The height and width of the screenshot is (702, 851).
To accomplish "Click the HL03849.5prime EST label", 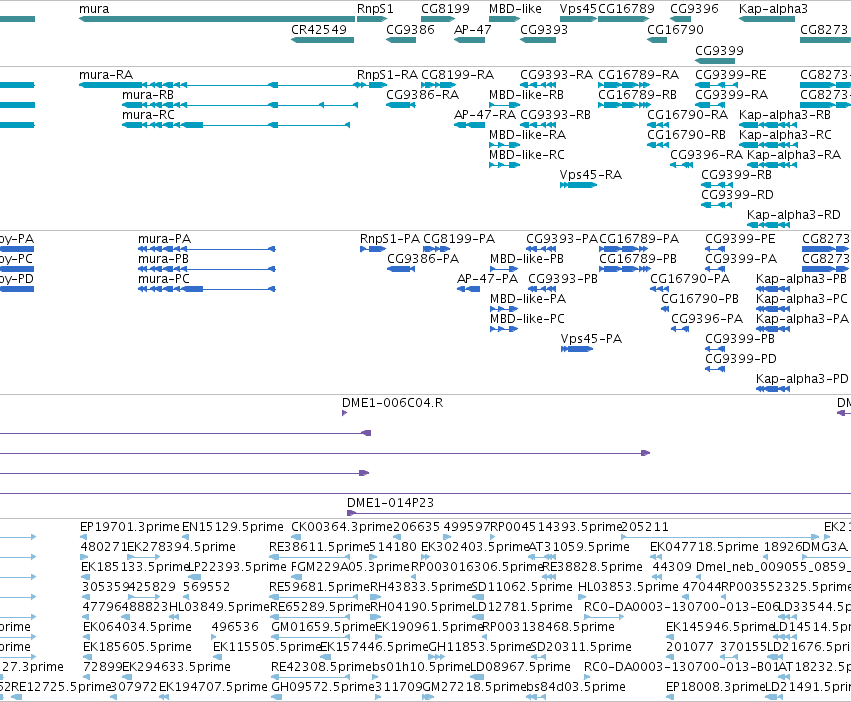I will point(219,607).
